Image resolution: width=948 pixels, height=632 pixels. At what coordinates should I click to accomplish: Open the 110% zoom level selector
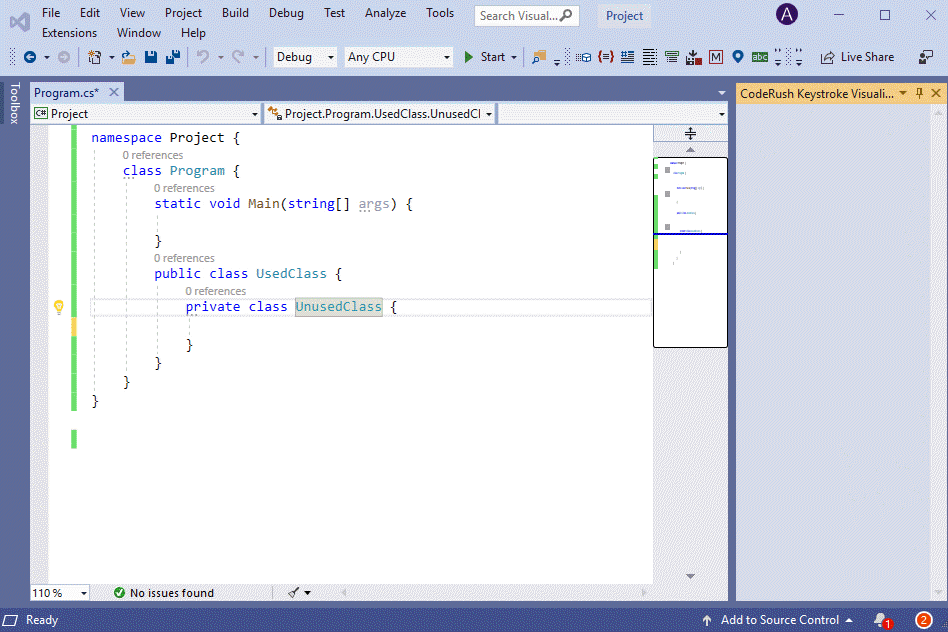pos(58,592)
